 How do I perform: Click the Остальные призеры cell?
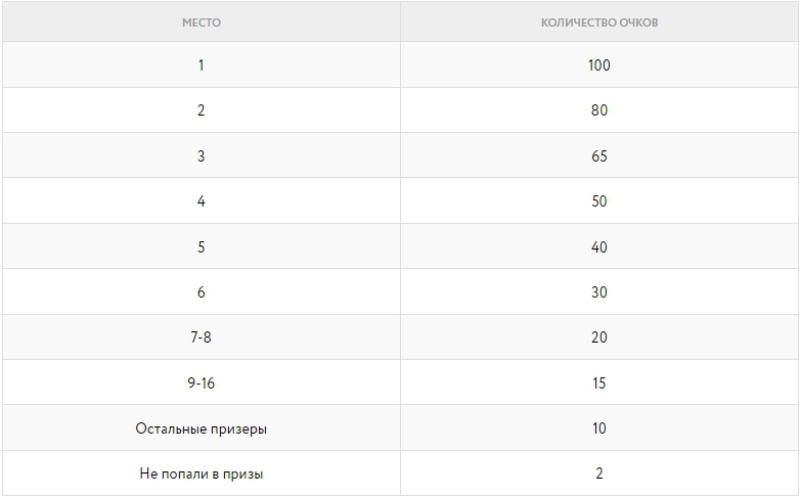200,429
